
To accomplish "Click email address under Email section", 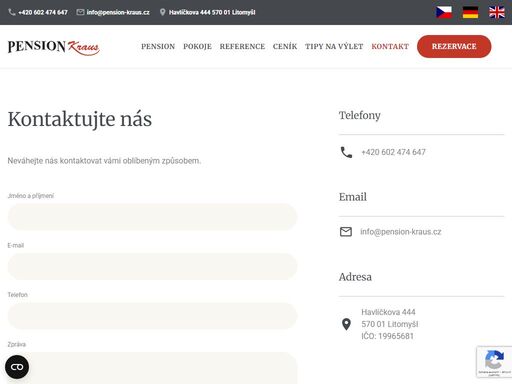I will 401,232.
